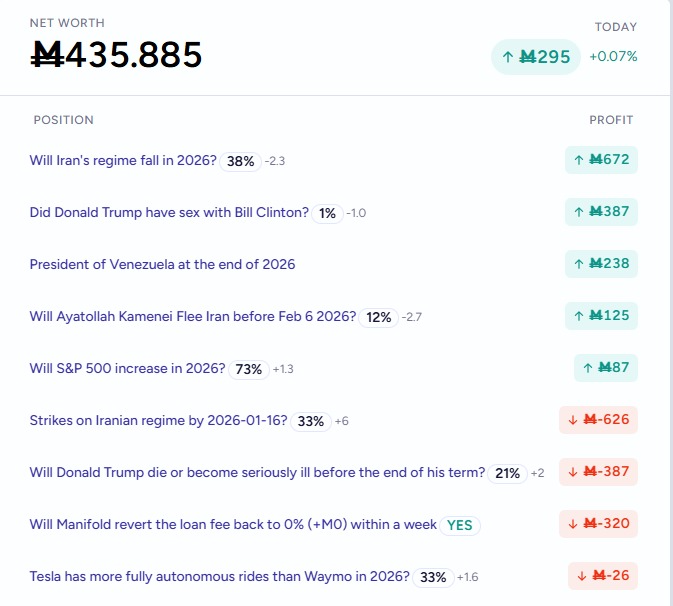Screen dimensions: 673x606
Task: Open the Manifold loan fee revert market
Action: [233, 525]
